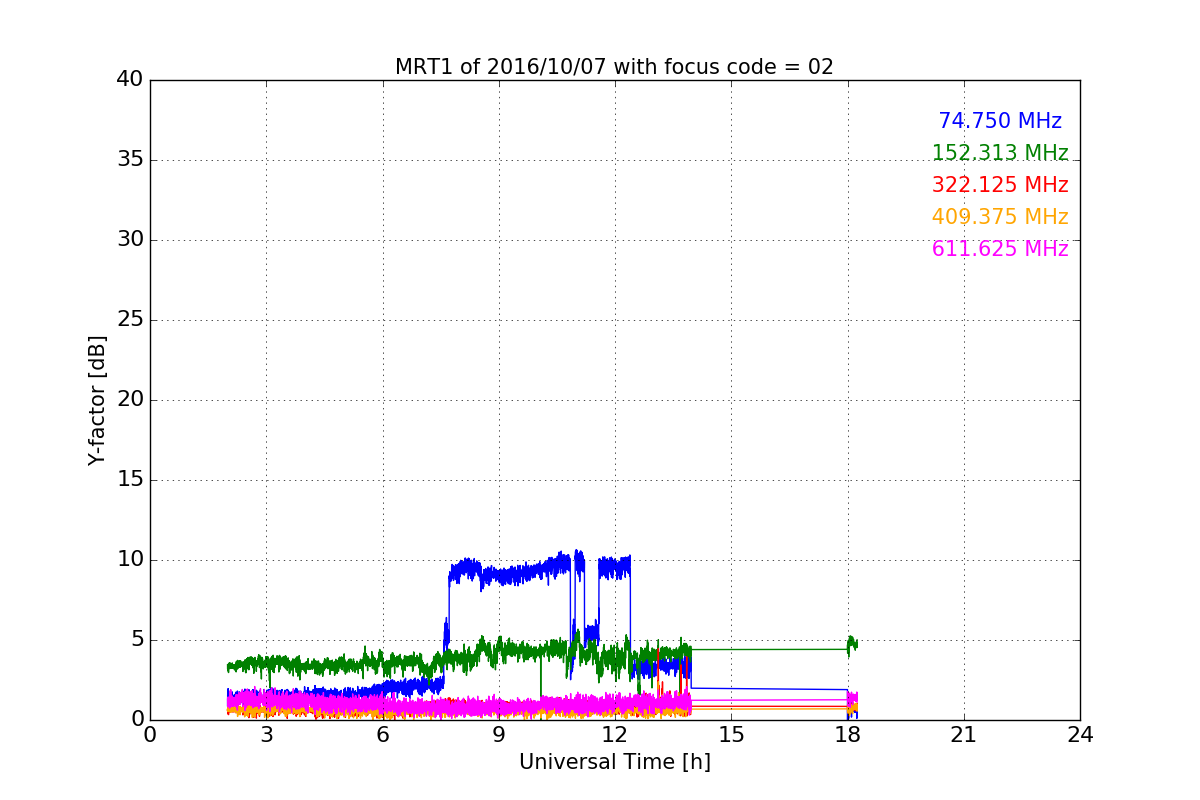Click the x-axis tick label 6
Image resolution: width=1200 pixels, height=800 pixels.
tap(383, 735)
